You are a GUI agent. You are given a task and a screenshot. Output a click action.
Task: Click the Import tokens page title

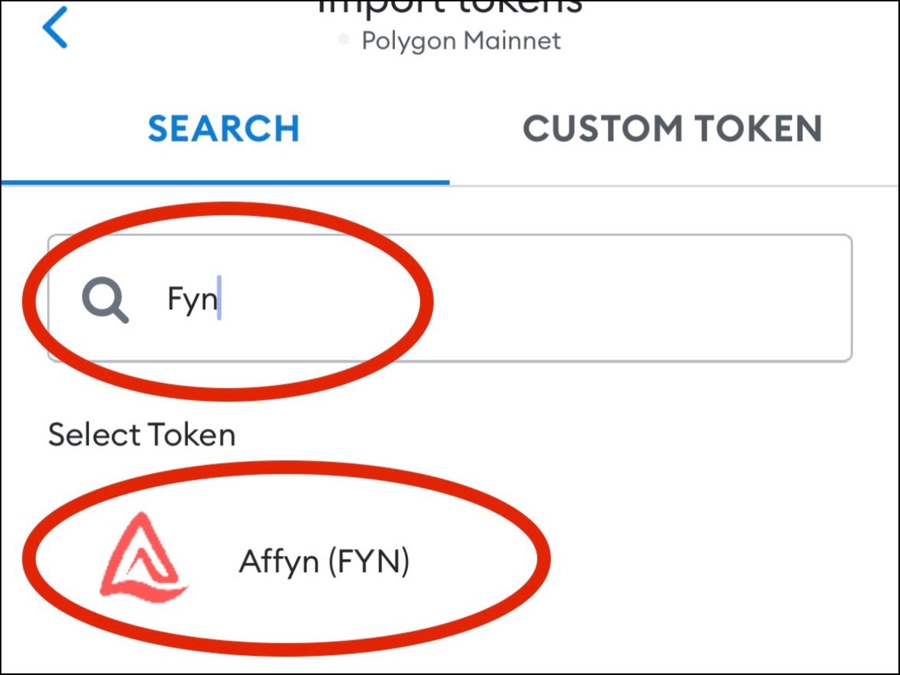tap(450, 8)
